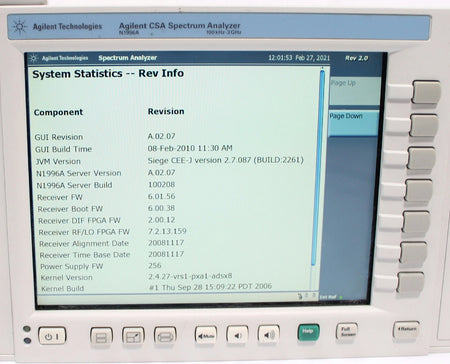The width and height of the screenshot is (450, 364).
Task: Select the Kernel Version row label
Action: coord(66,277)
